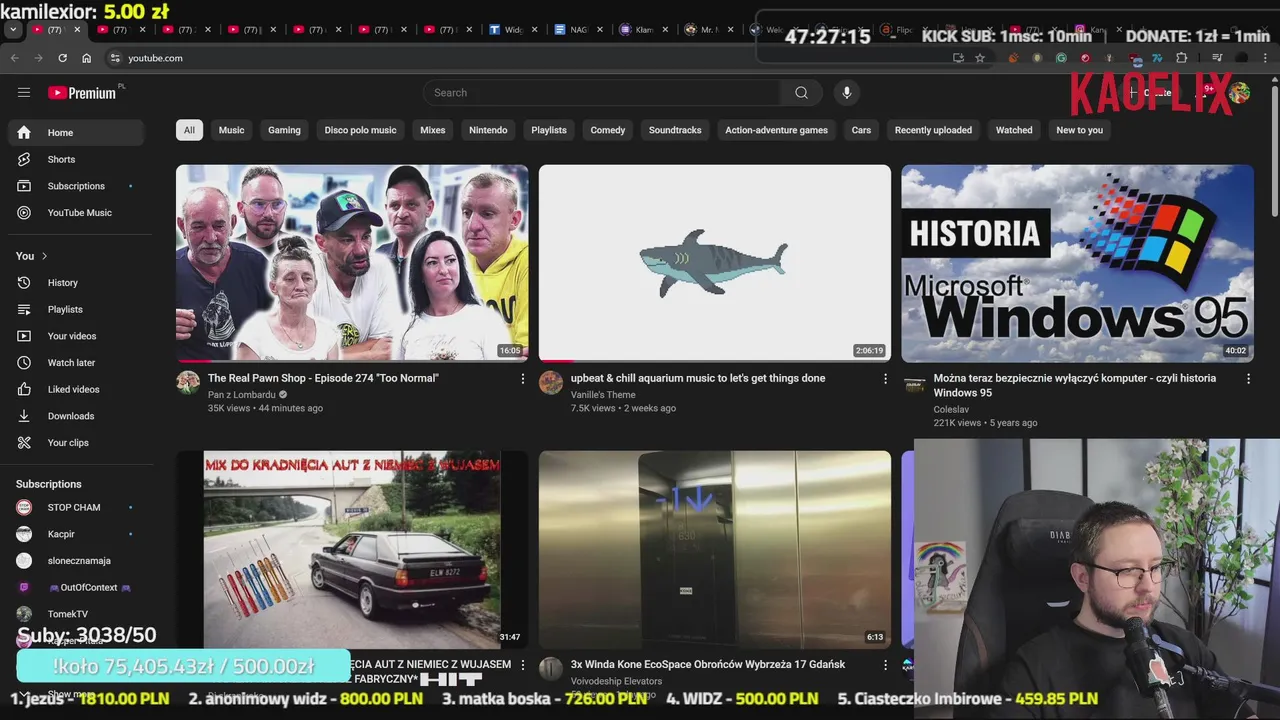
Task: Play the Windows 95 historia thumbnail
Action: tap(1077, 263)
